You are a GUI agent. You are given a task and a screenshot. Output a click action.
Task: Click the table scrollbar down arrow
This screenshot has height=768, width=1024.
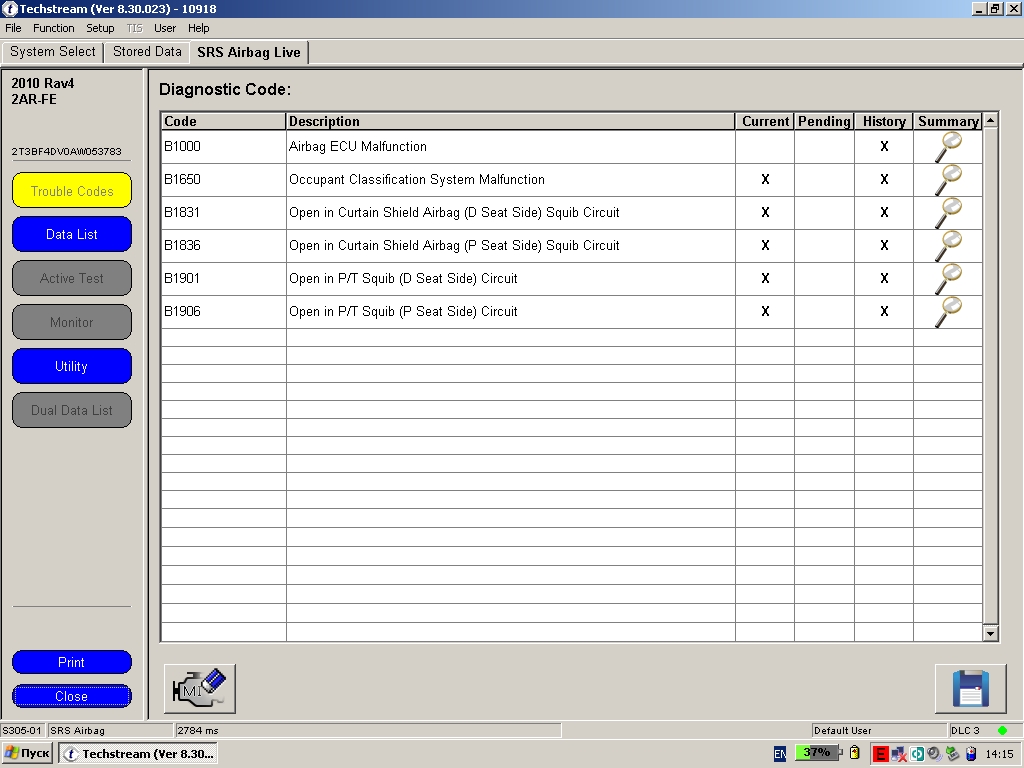[x=991, y=633]
